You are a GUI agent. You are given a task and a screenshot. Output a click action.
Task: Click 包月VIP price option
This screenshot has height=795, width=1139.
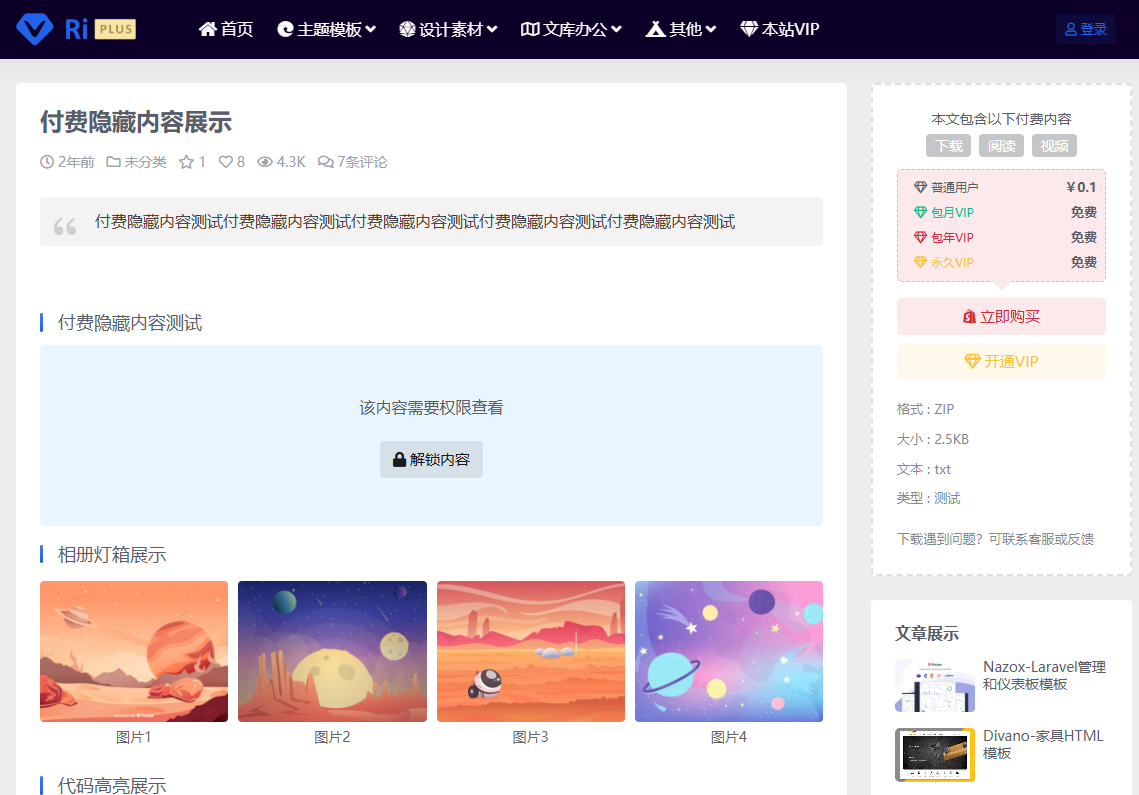click(x=1005, y=212)
